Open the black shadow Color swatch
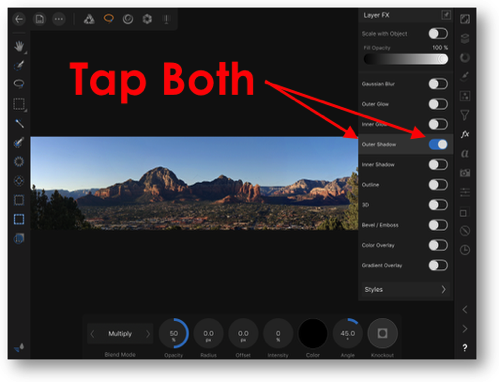This screenshot has height=382, width=499. tap(313, 333)
